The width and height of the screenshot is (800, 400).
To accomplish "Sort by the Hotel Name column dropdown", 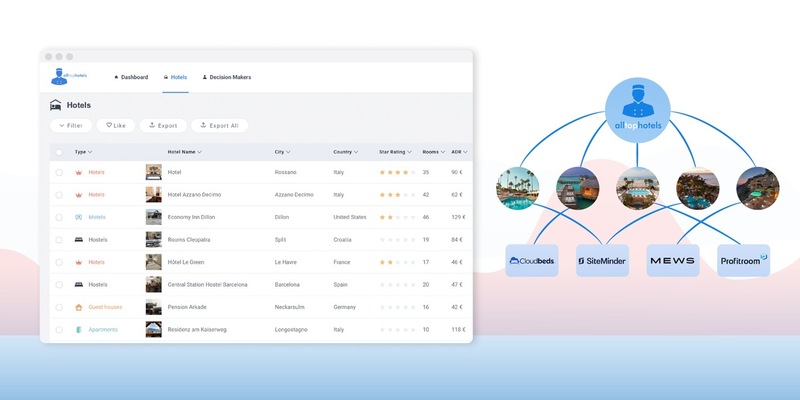I will click(x=185, y=152).
